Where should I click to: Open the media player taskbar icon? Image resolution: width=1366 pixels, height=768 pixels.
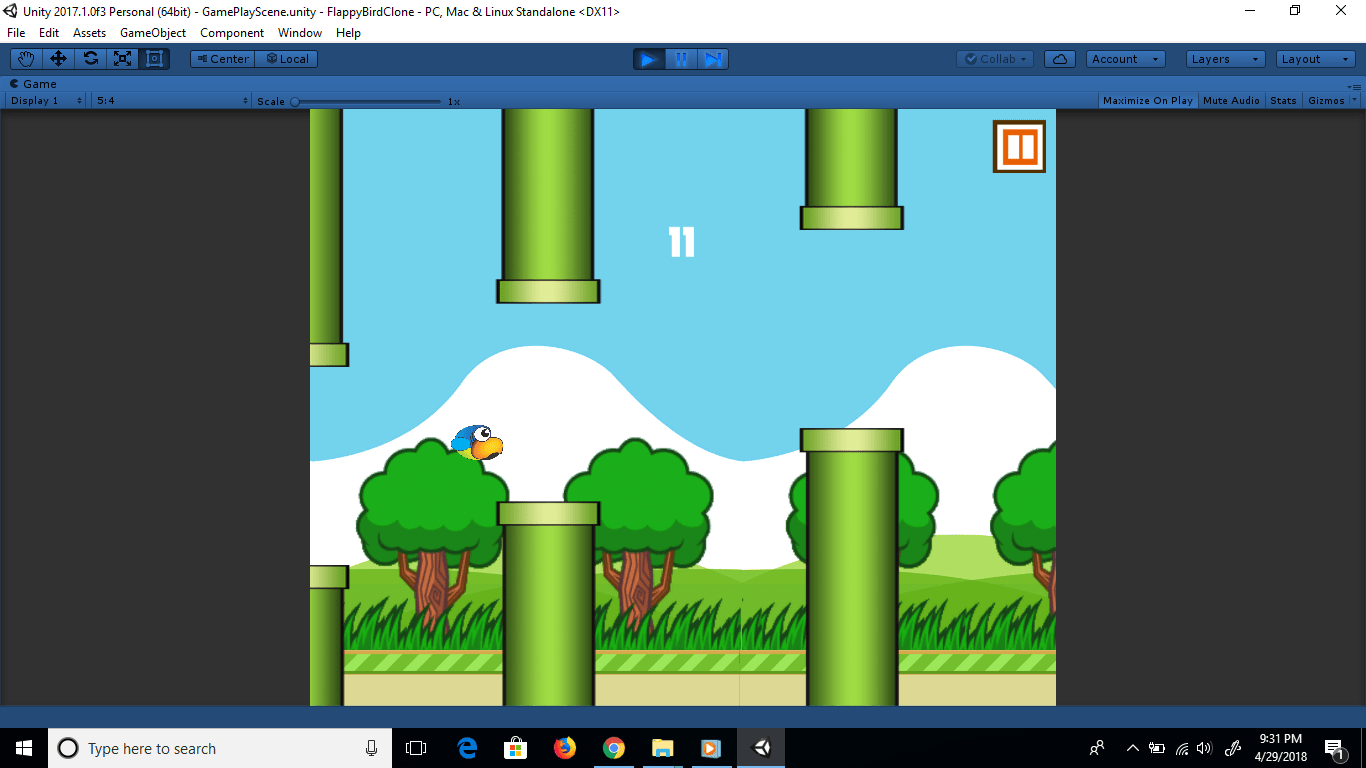[711, 748]
